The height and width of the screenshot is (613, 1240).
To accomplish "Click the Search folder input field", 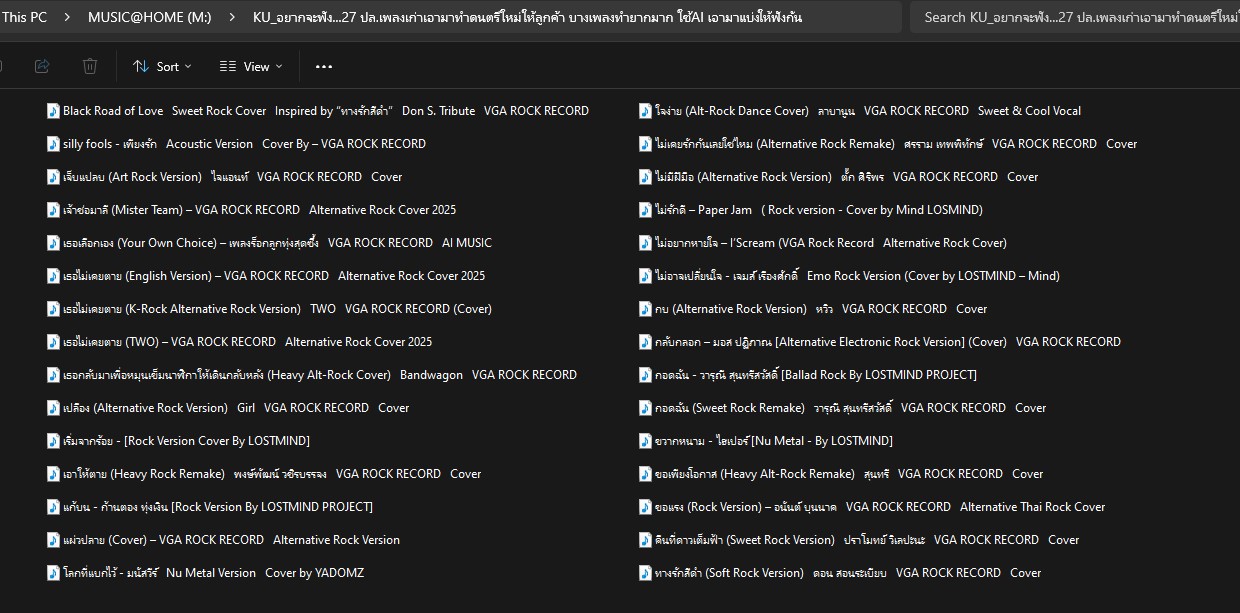I will [1075, 17].
